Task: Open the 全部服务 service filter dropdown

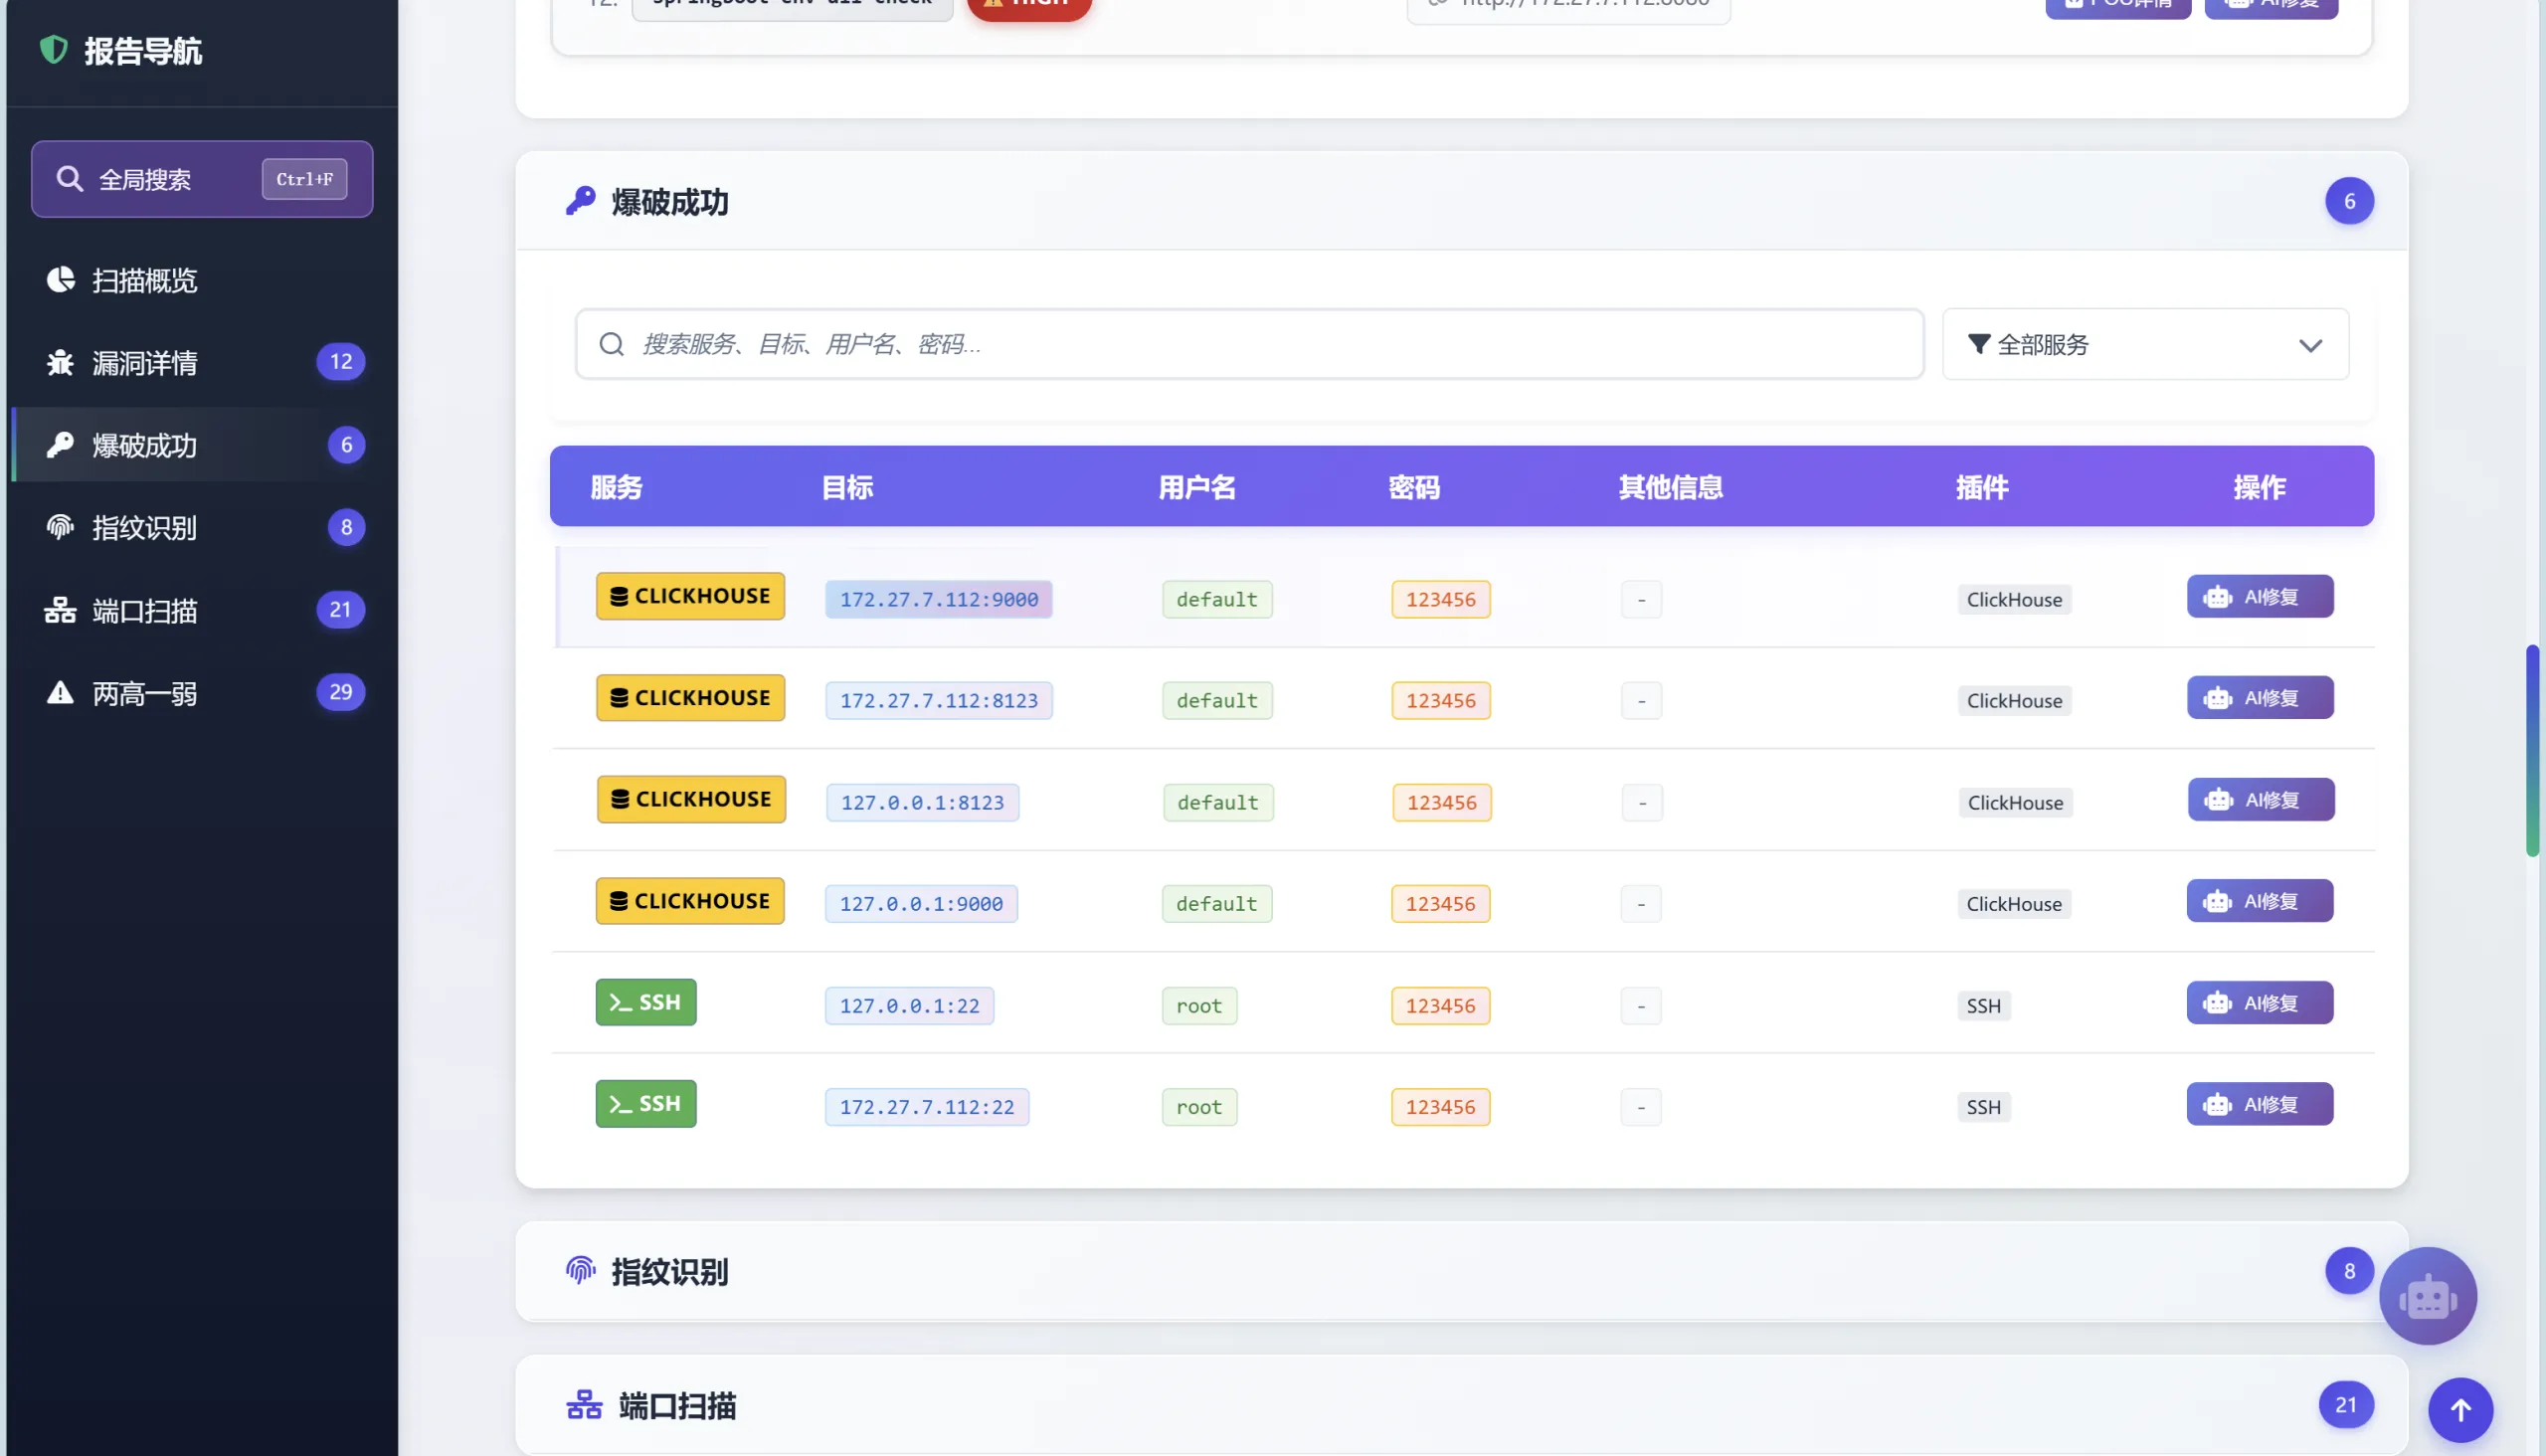Action: [x=2144, y=344]
